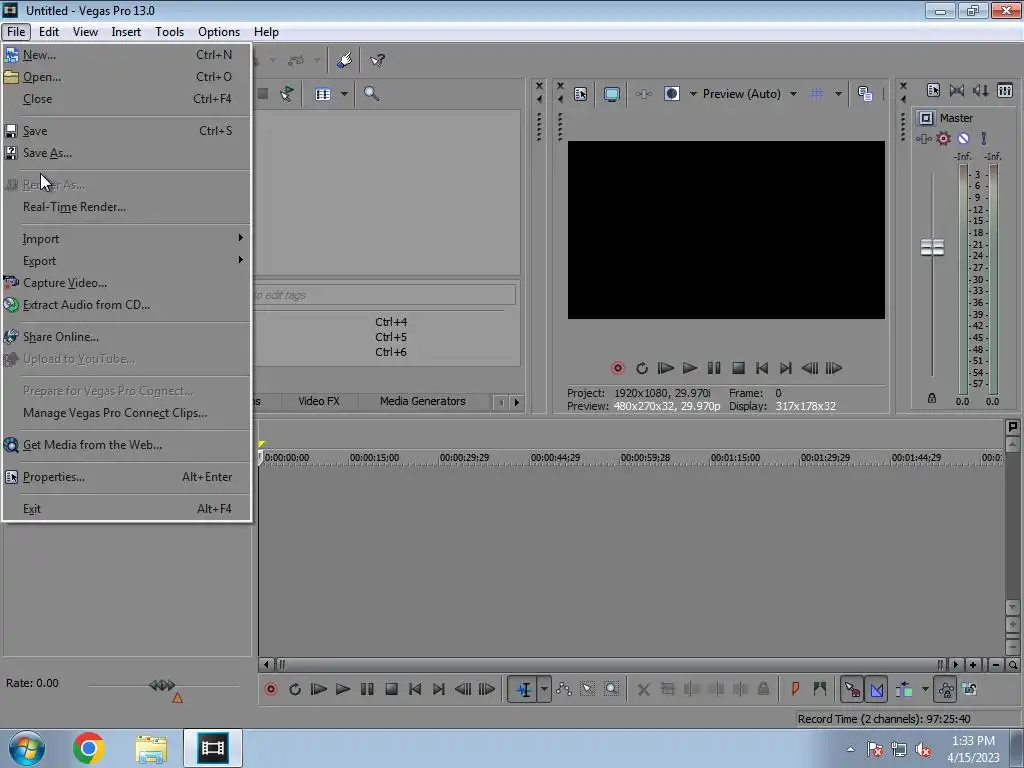Click Pause in timeline transport bar
1024x768 pixels.
click(367, 689)
